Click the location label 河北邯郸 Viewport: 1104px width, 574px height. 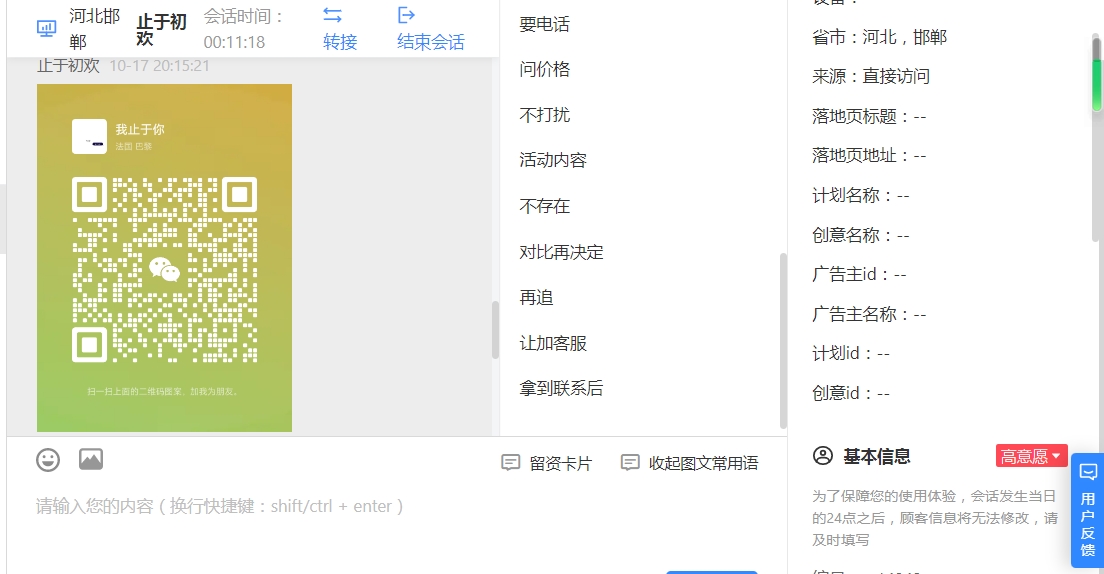[94, 29]
